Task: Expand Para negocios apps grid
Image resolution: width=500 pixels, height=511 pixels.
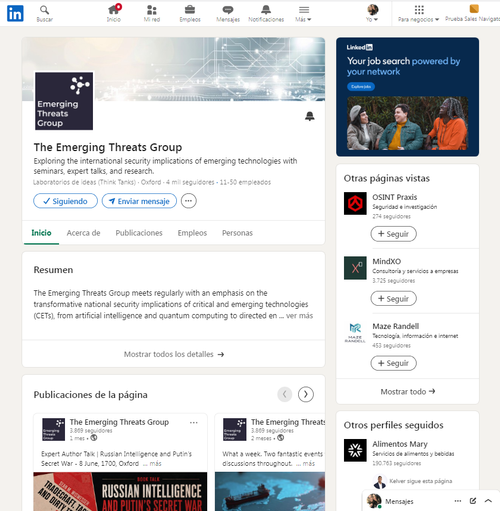Action: 419,14
